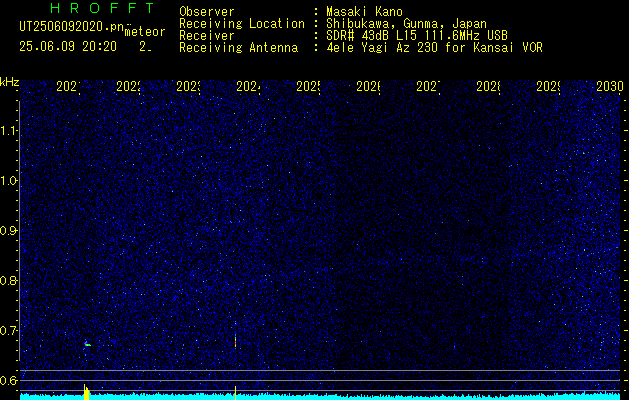The image size is (629, 400).
Task: Select the observer name Masaki Kano
Action: 365,12
